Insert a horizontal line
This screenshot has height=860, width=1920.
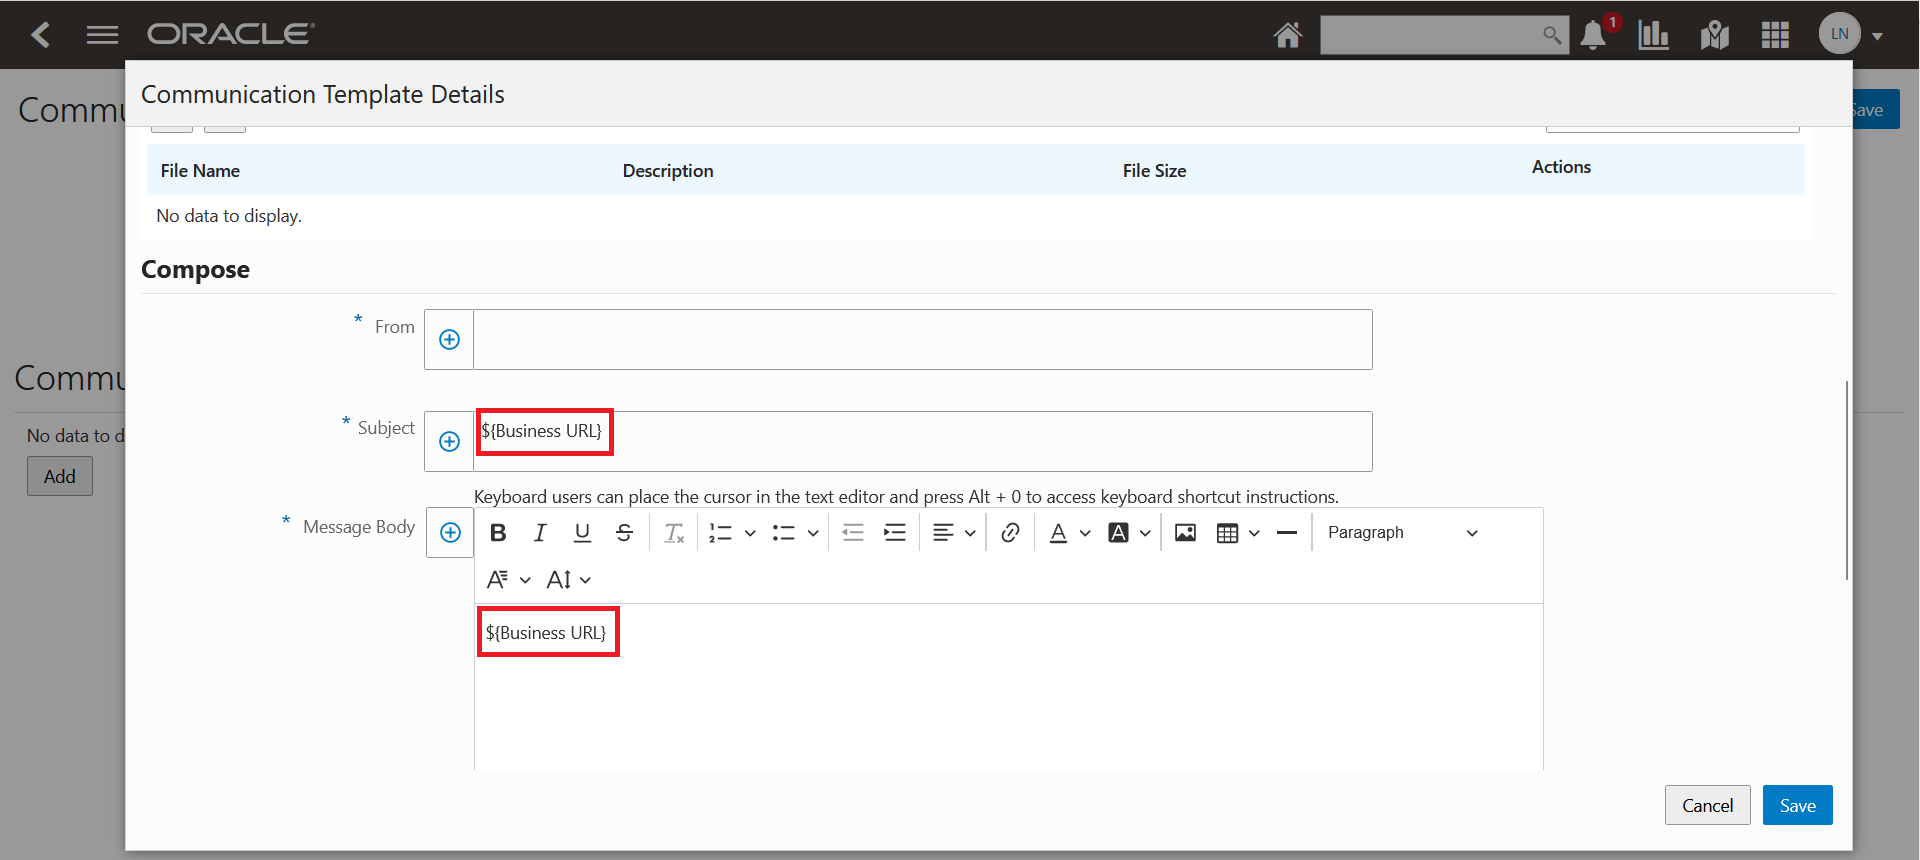point(1287,533)
